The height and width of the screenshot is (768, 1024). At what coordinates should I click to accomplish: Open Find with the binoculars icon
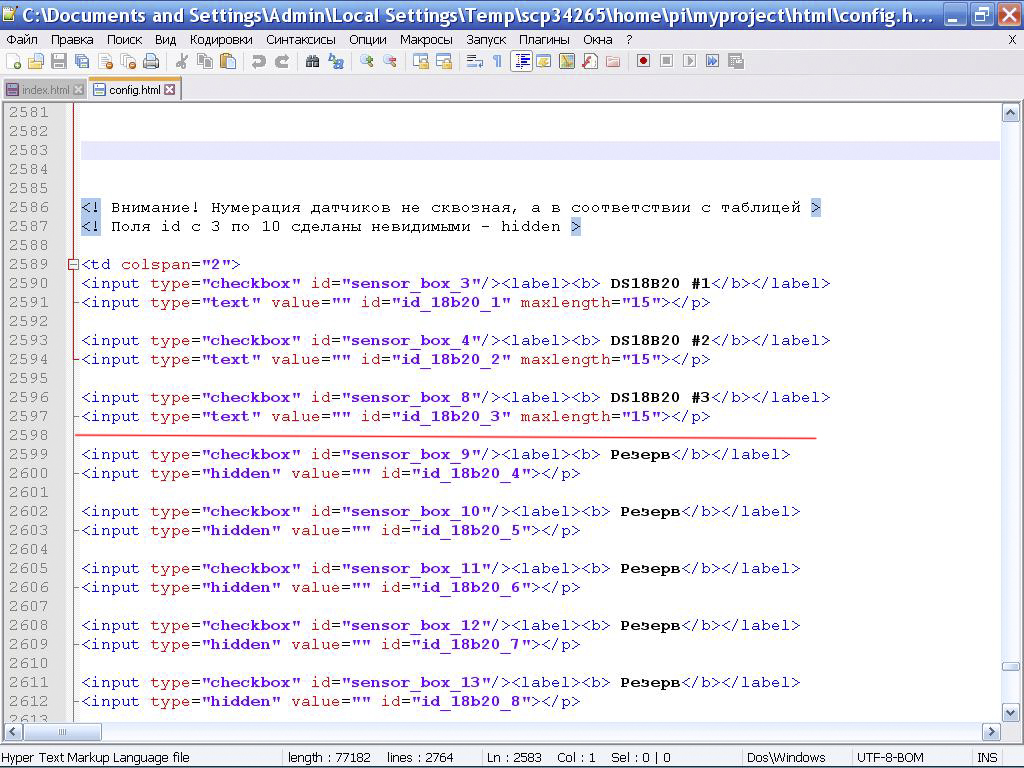pyautogui.click(x=312, y=61)
